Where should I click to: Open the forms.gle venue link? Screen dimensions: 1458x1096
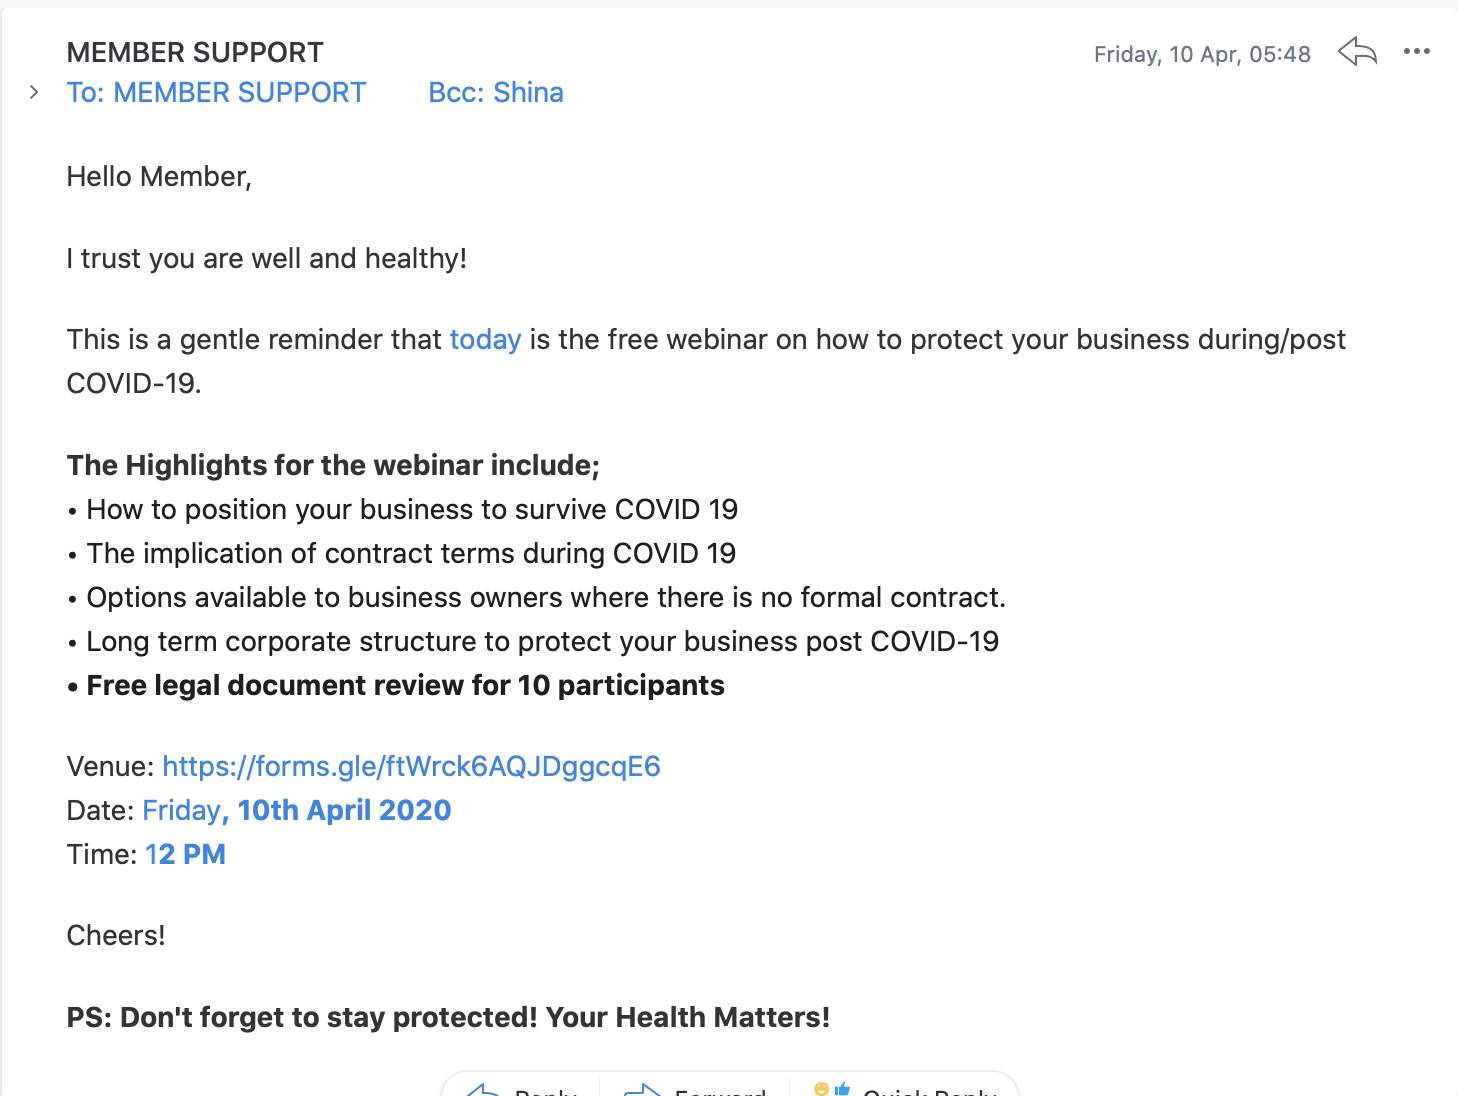(x=411, y=766)
